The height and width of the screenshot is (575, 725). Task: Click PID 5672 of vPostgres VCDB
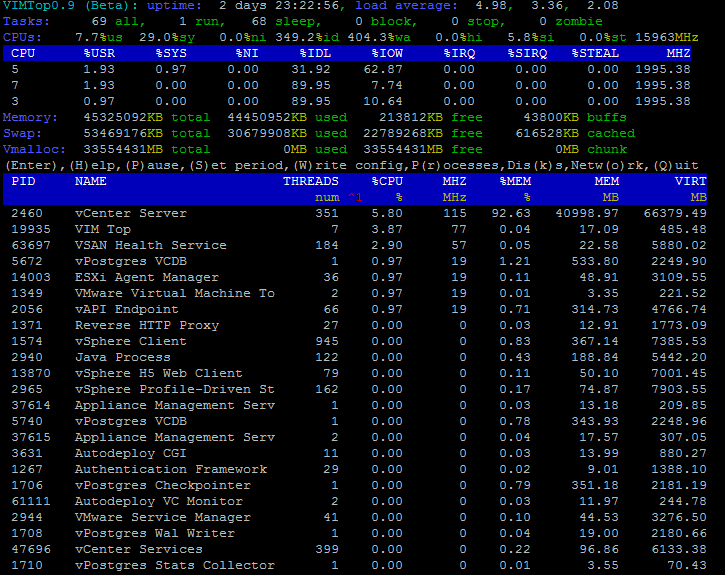27,261
